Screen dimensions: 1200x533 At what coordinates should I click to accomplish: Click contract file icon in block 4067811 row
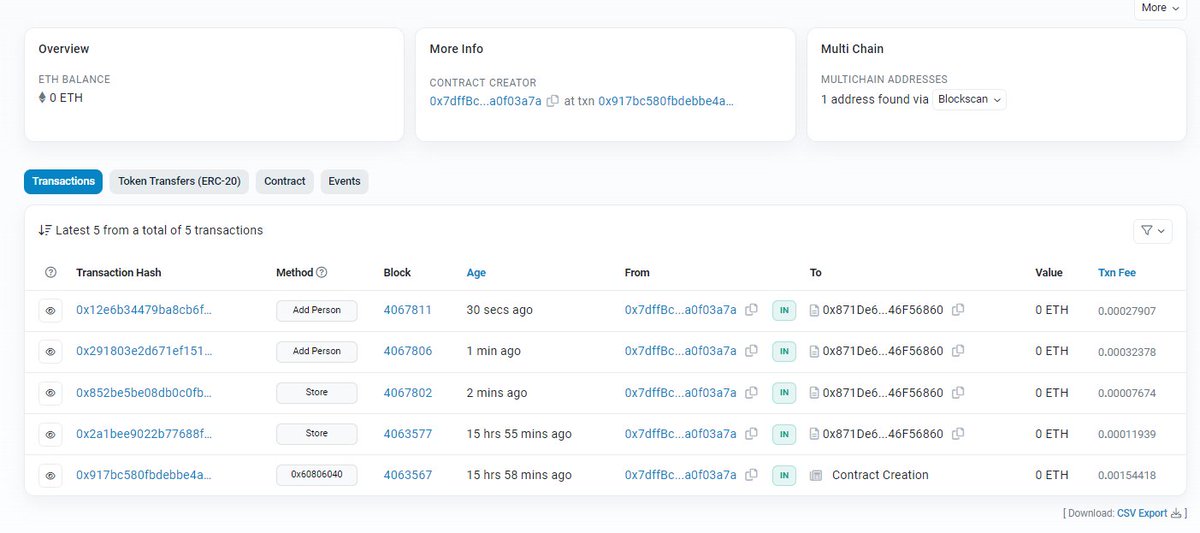coord(814,310)
